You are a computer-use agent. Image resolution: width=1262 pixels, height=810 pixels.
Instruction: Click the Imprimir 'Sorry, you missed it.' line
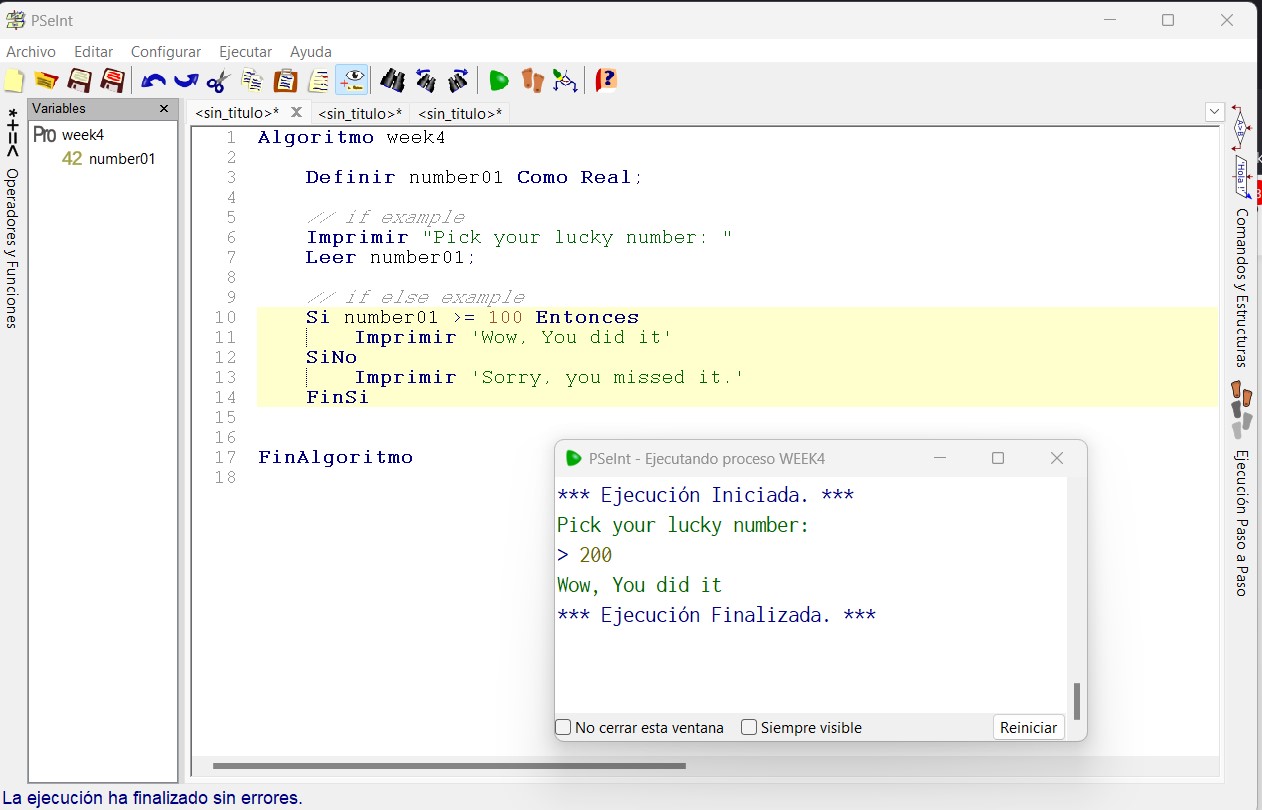549,377
